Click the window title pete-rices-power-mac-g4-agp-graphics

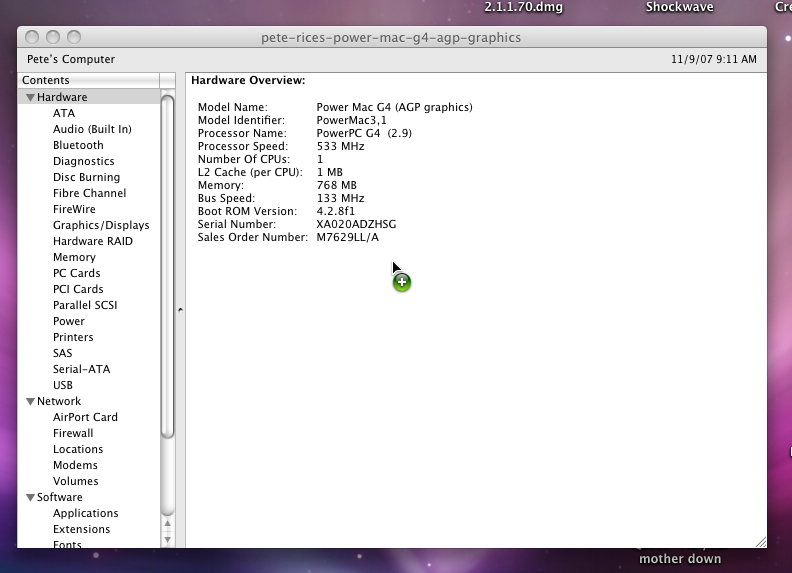391,38
